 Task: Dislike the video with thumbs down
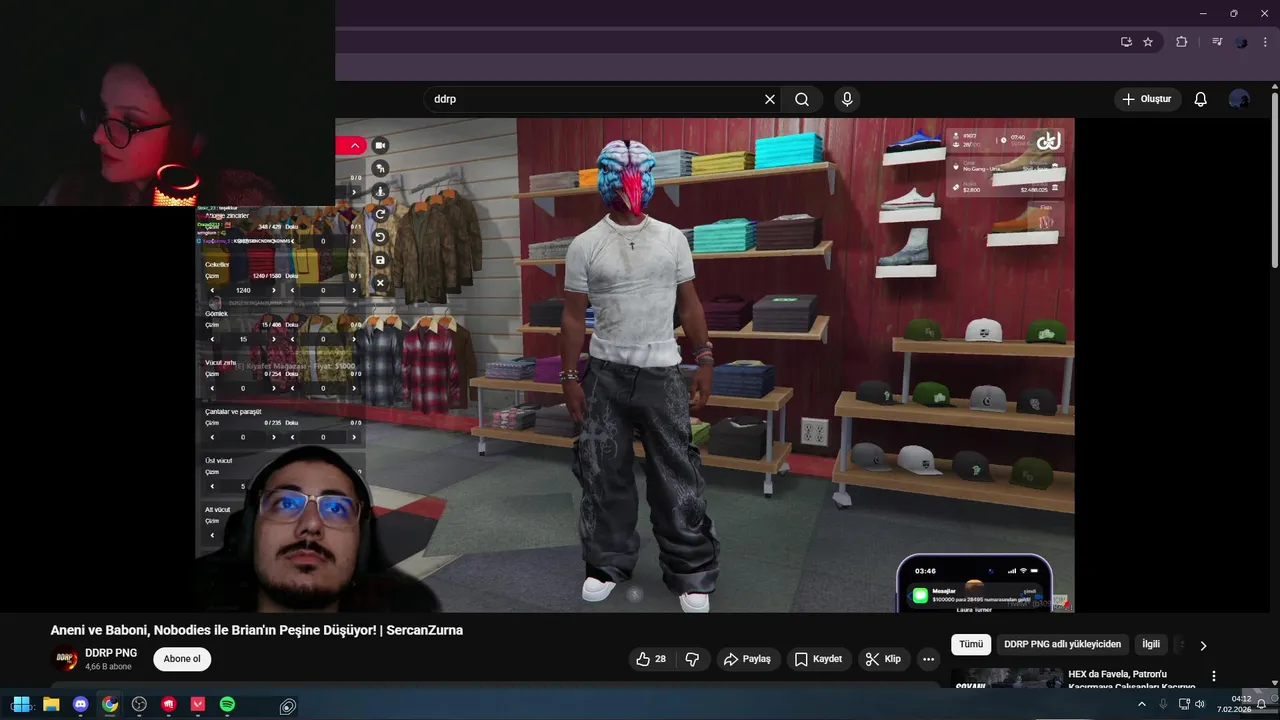[x=692, y=659]
